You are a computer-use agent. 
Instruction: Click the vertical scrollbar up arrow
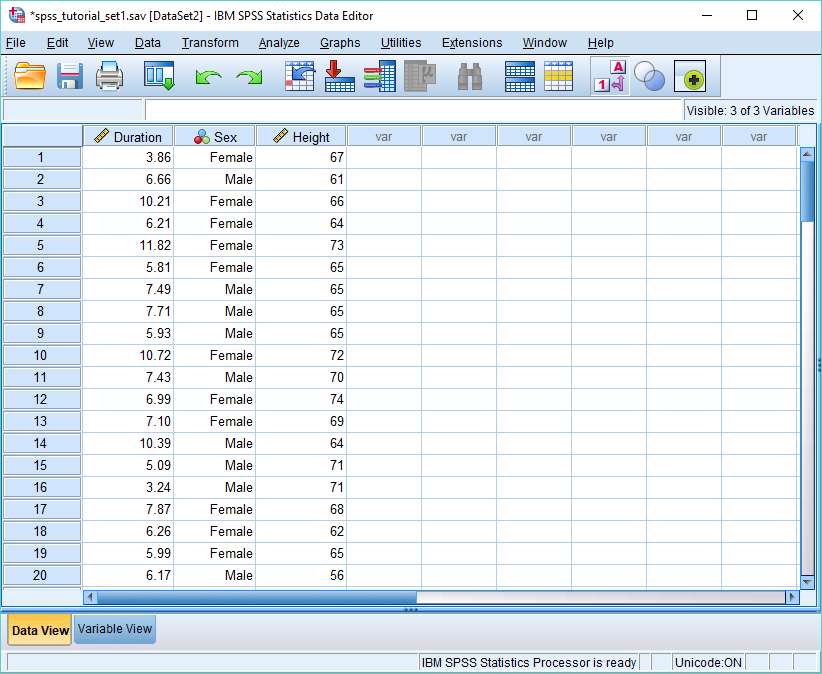[807, 154]
